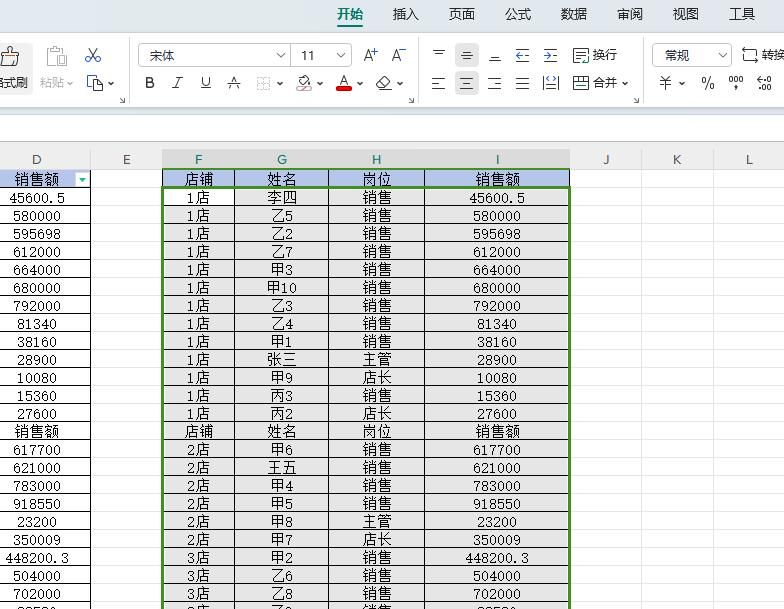Switch to the 开始 tab
Viewport: 784px width, 609px height.
tap(350, 14)
